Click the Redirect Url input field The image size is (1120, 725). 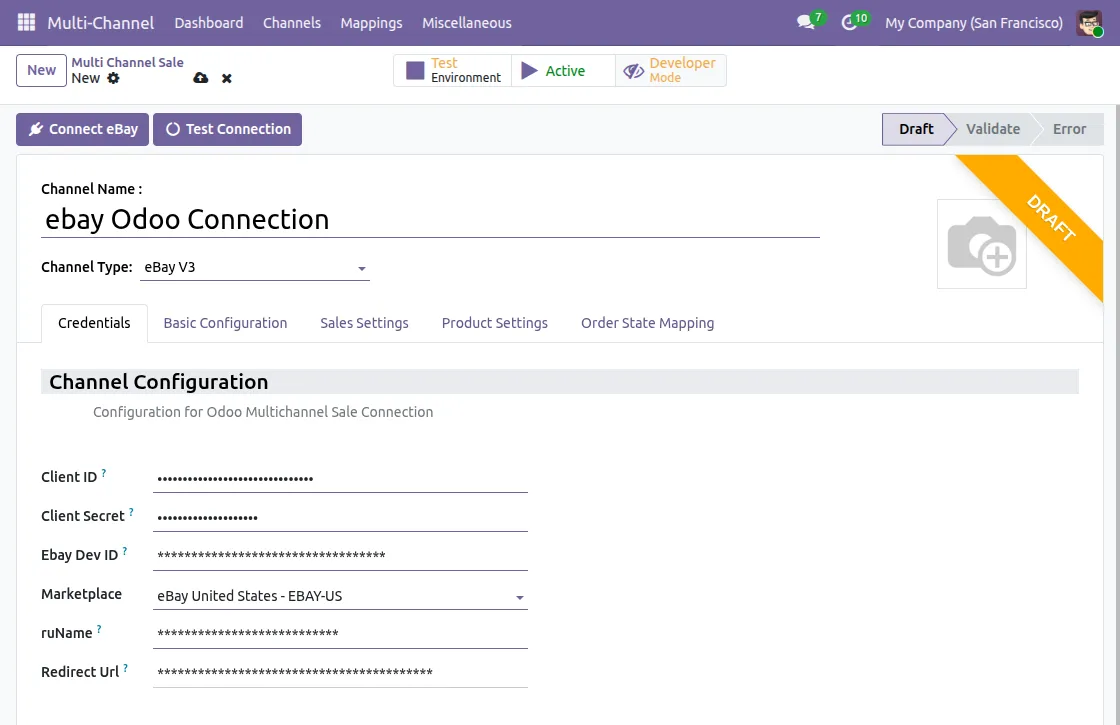(x=341, y=672)
